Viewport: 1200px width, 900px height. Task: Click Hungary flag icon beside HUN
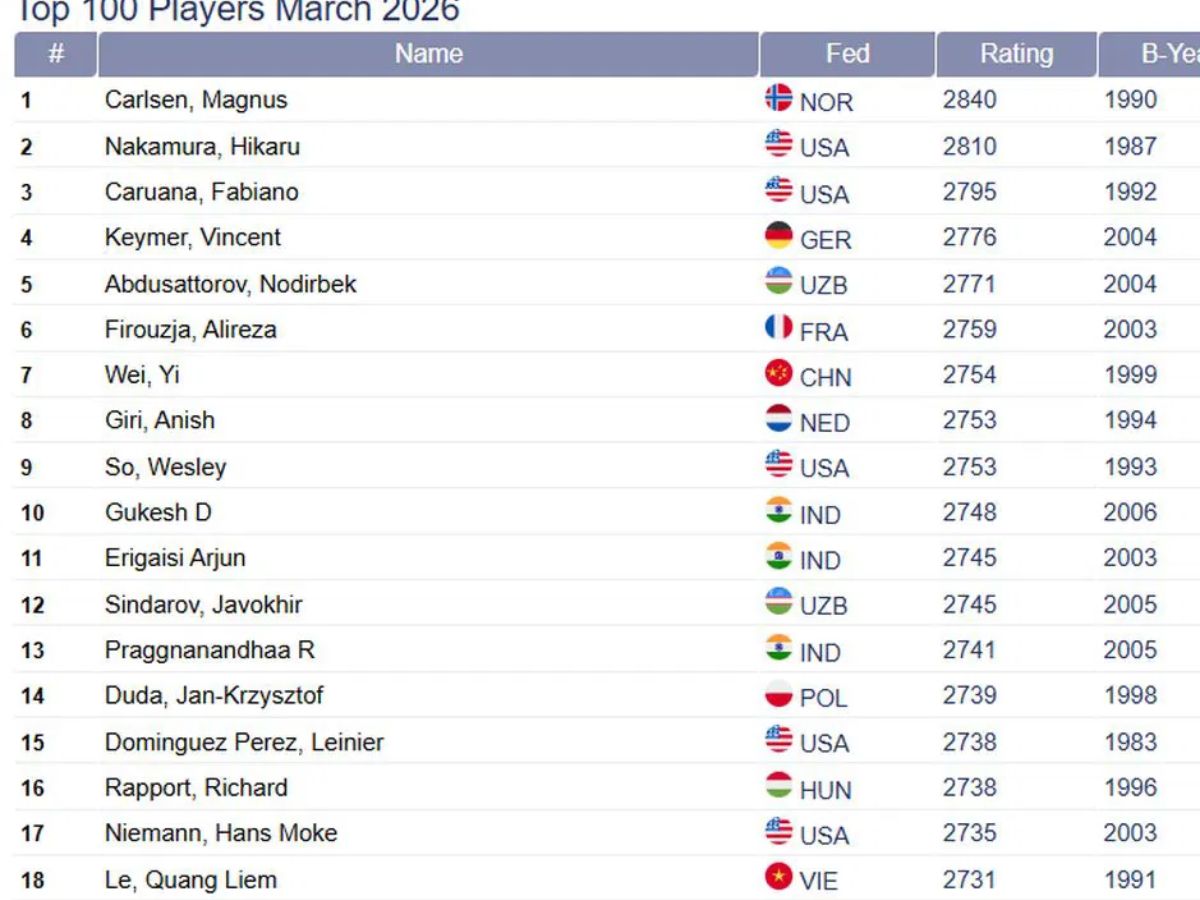point(778,787)
